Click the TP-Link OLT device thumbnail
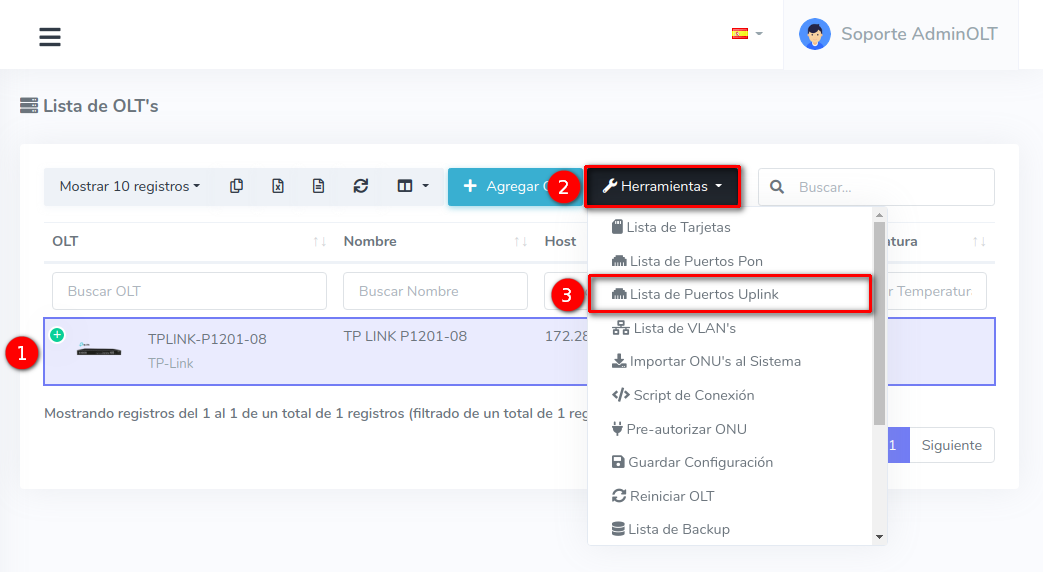Screen dimensions: 1043x572 (x=100, y=351)
